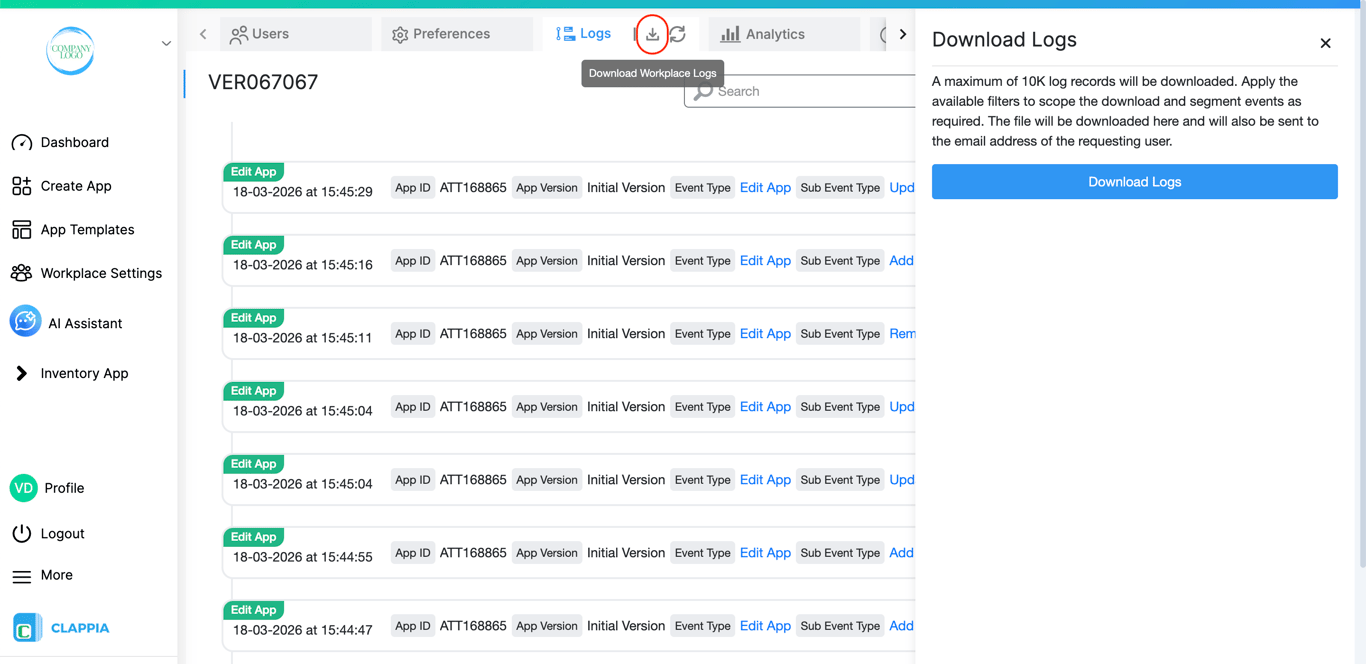The image size is (1366, 664).
Task: Click Edit App link in the 15:44:47 row
Action: pos(765,626)
